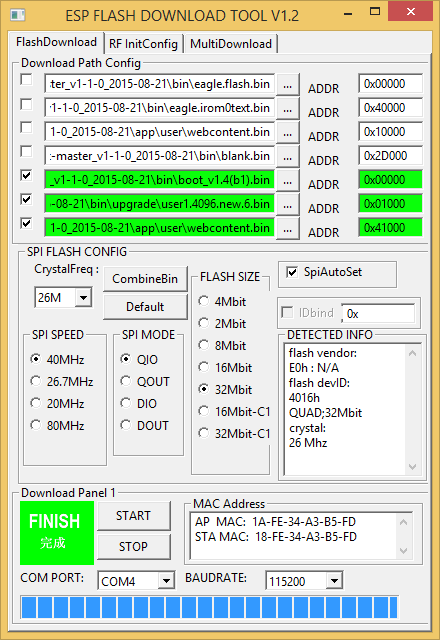Click the START download button
Viewport: 440px width, 640px height.
133,516
